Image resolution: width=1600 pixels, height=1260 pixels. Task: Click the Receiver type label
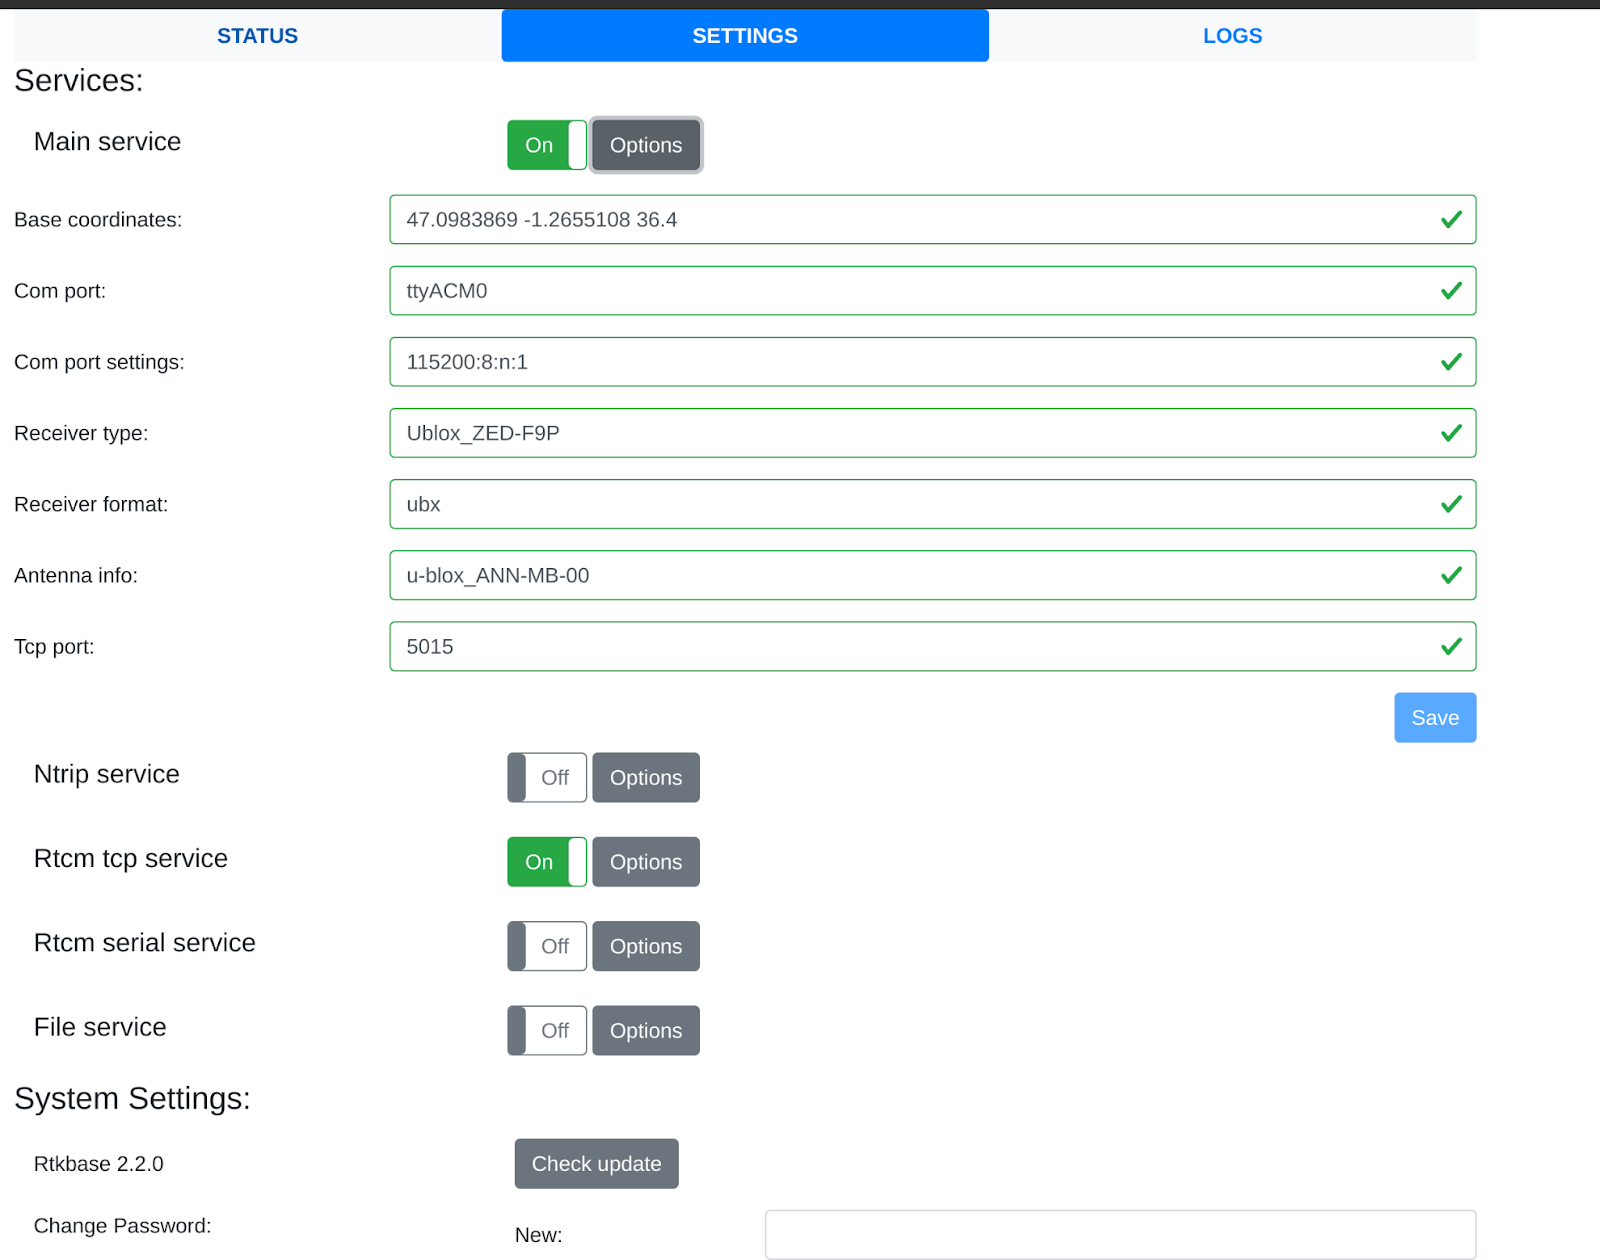(x=81, y=434)
